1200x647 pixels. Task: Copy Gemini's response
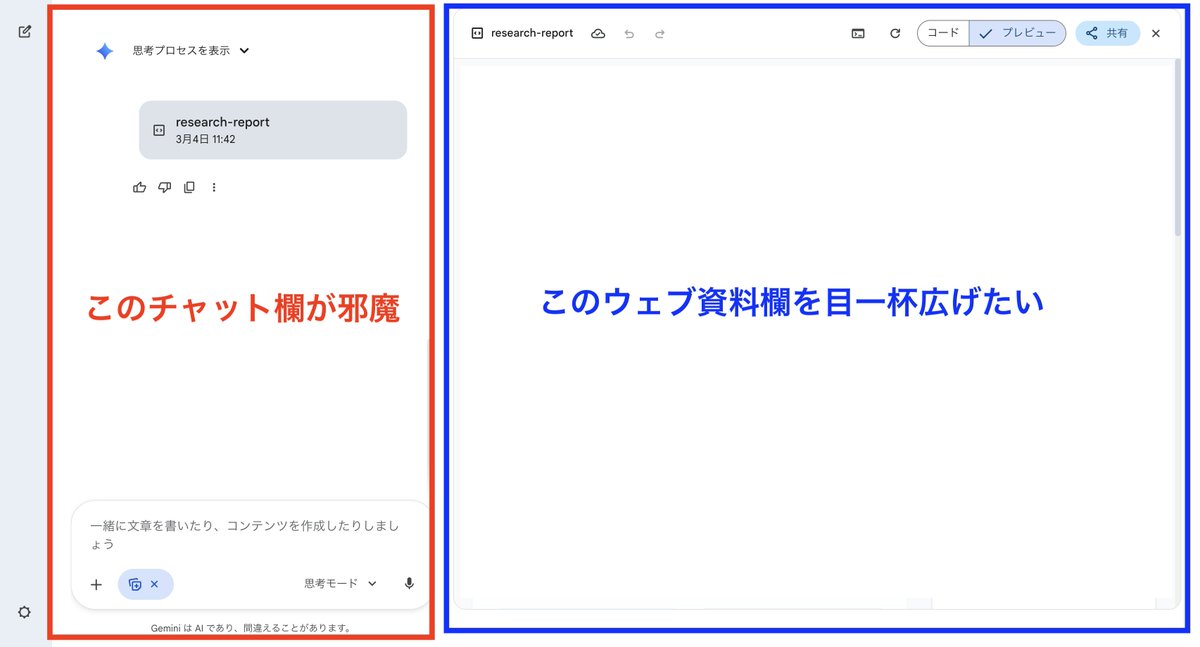pyautogui.click(x=189, y=187)
